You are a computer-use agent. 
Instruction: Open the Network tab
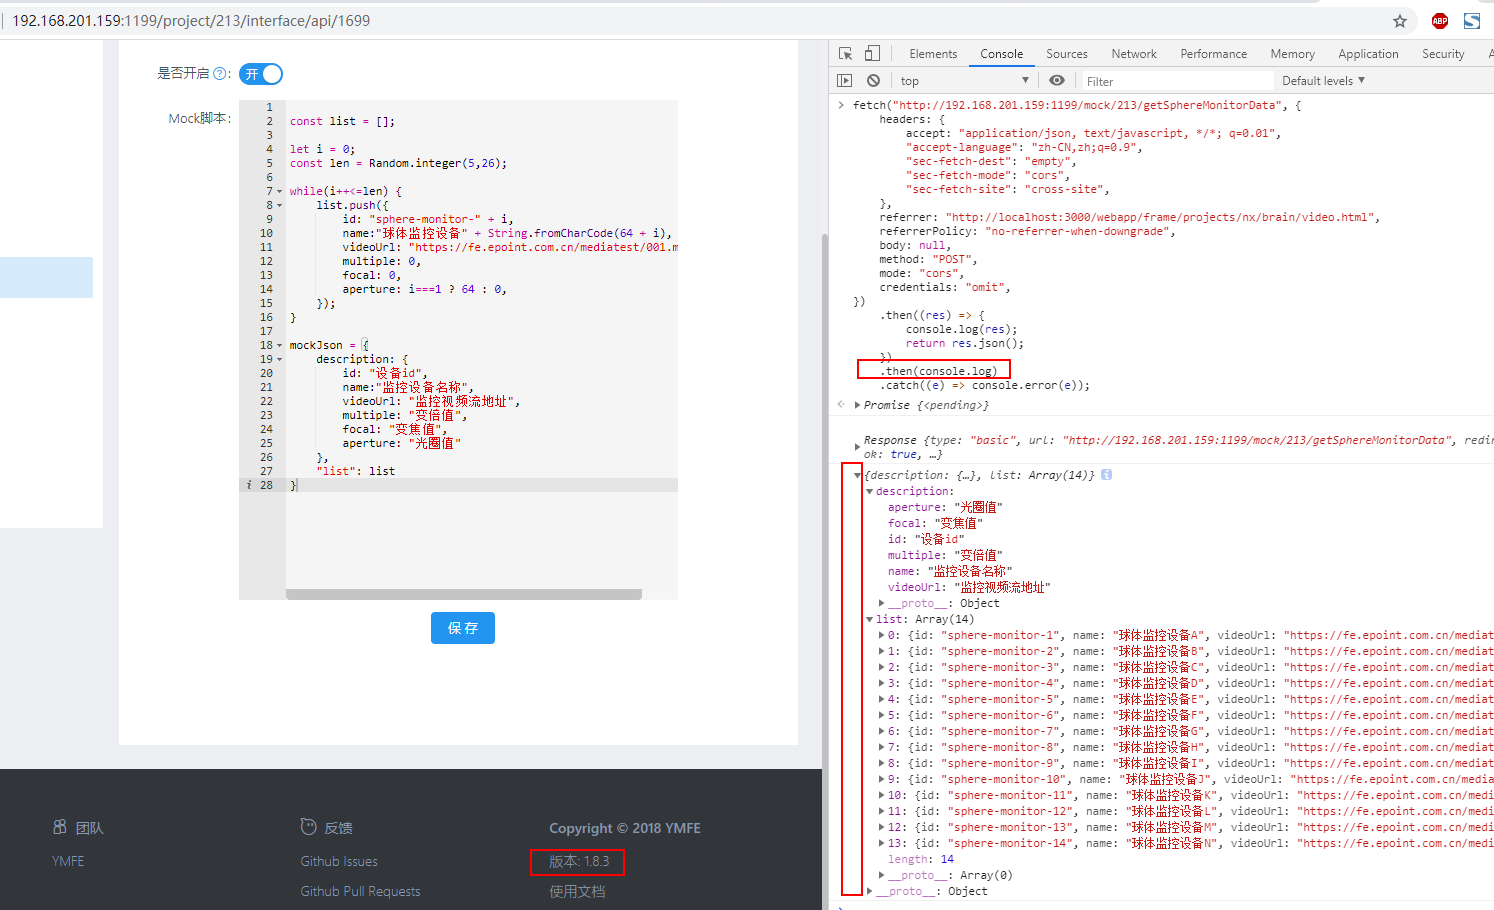point(1134,54)
